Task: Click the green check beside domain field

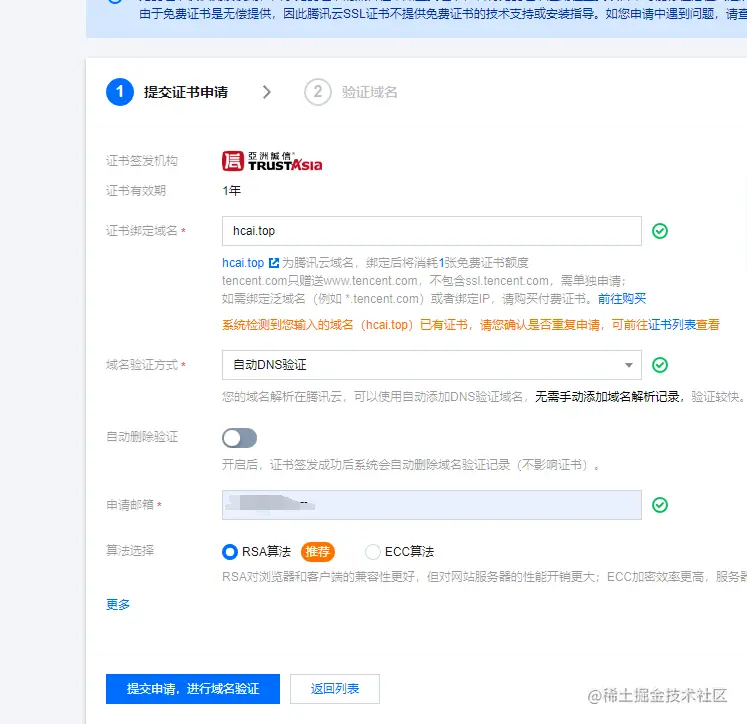Action: (x=660, y=231)
